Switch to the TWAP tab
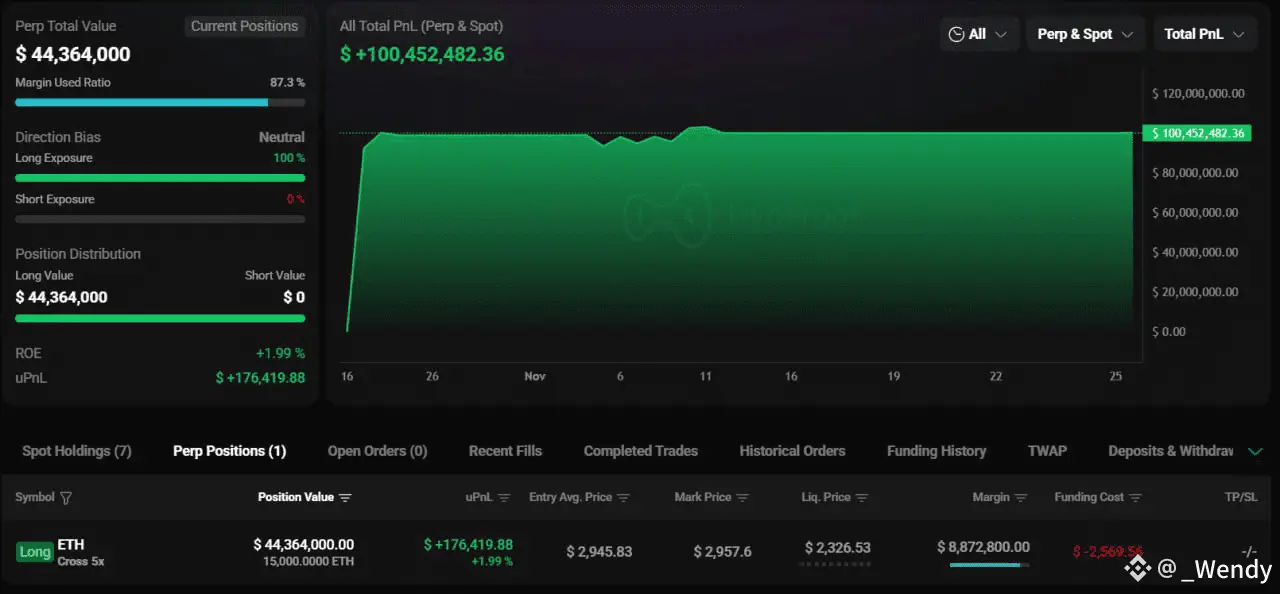The image size is (1280, 594). tap(1047, 451)
